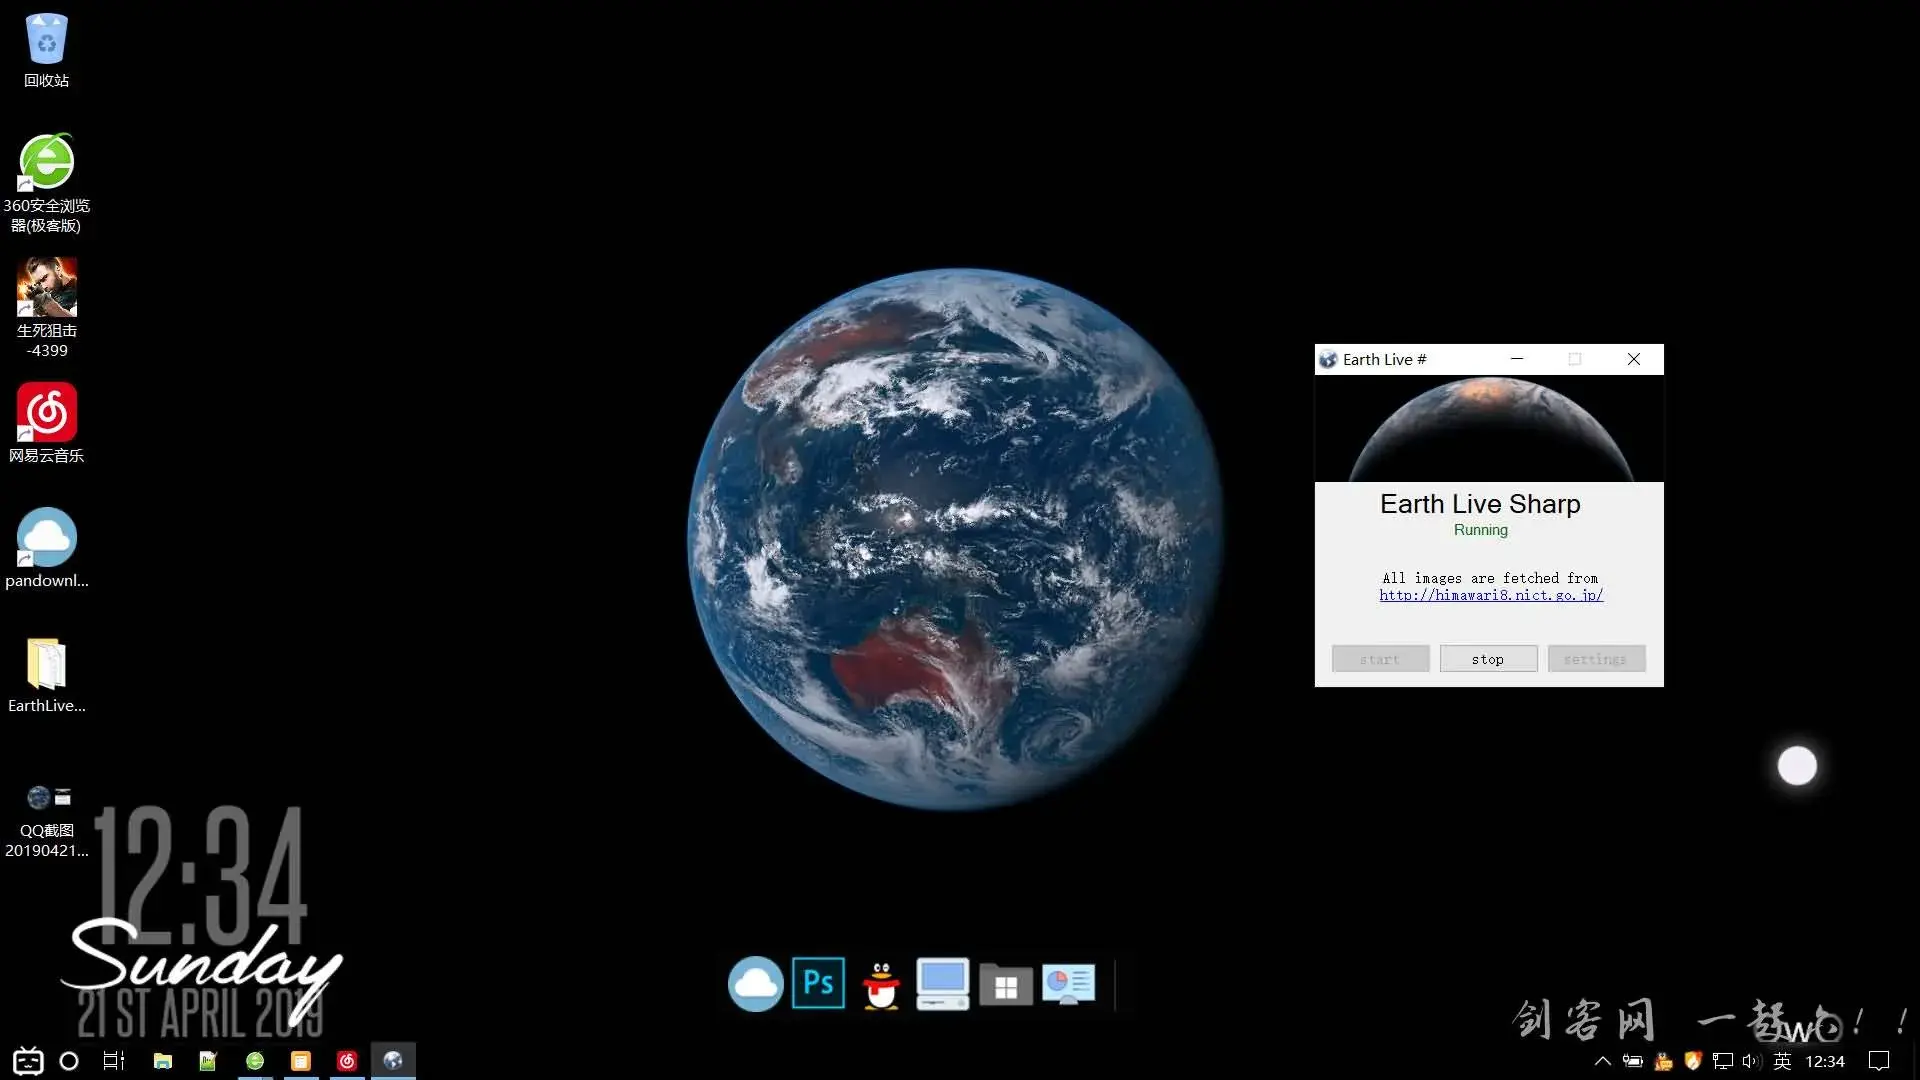
Task: Switch to Earth Live taskbar button
Action: pyautogui.click(x=393, y=1061)
